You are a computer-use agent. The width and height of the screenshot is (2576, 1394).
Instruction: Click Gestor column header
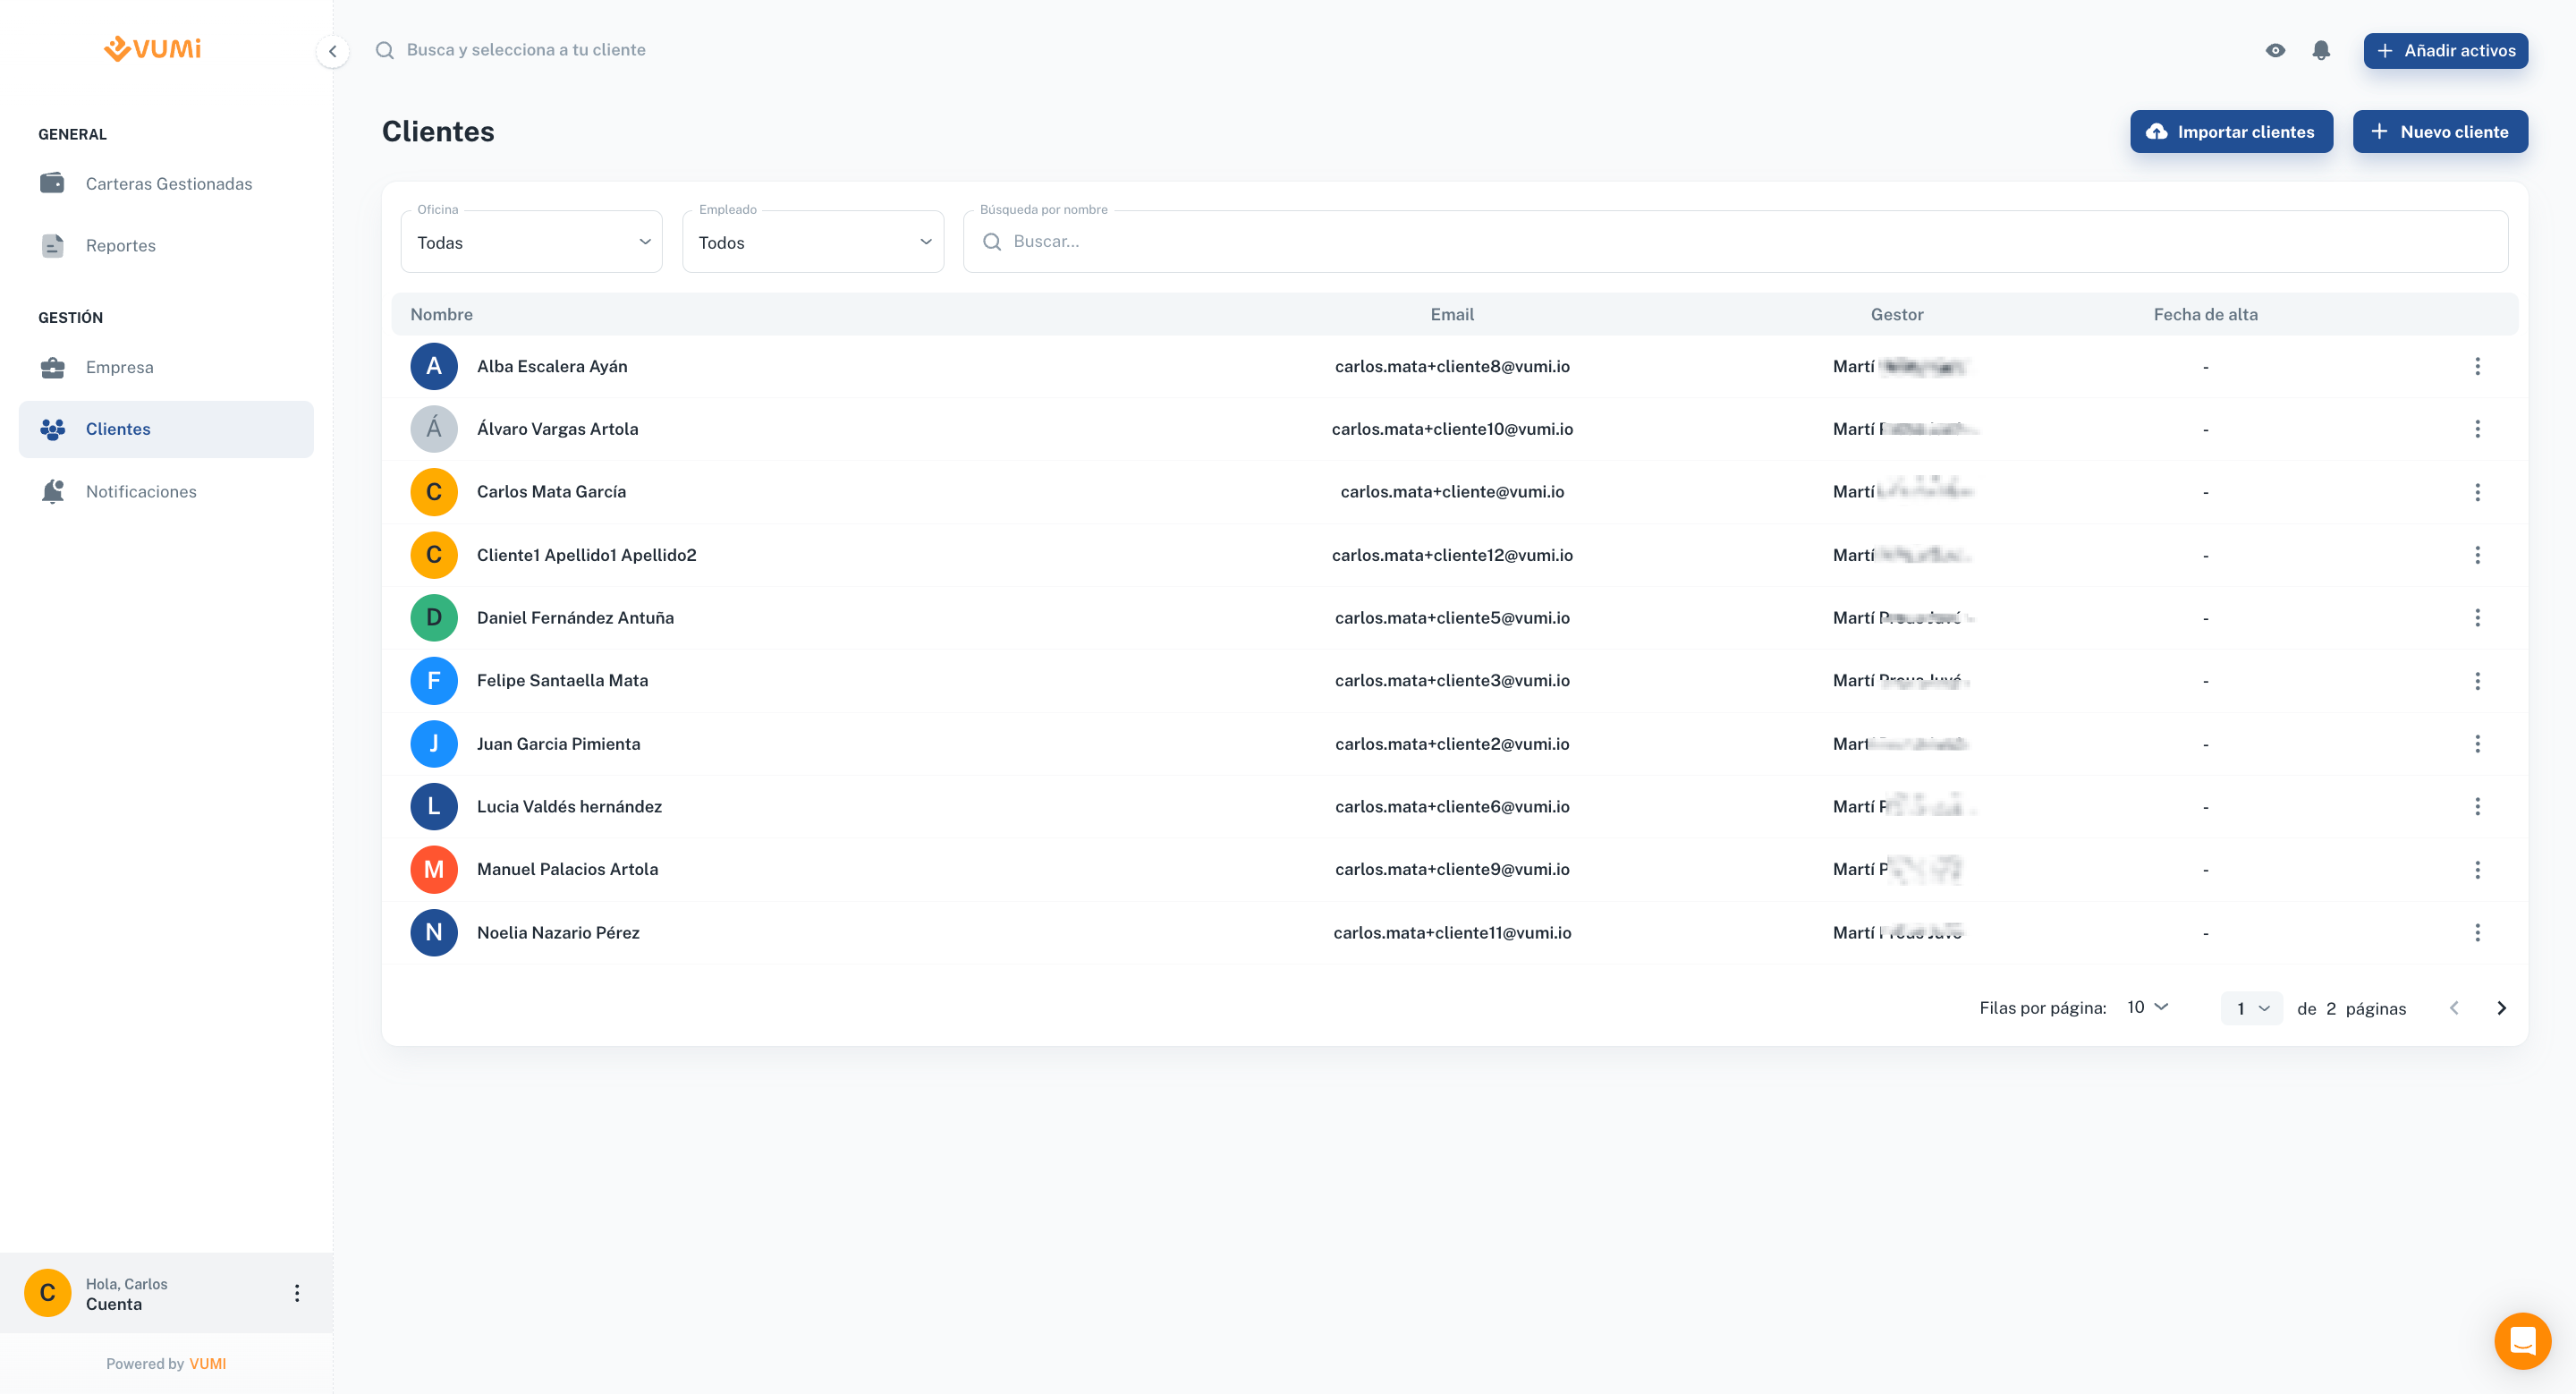(x=1897, y=314)
